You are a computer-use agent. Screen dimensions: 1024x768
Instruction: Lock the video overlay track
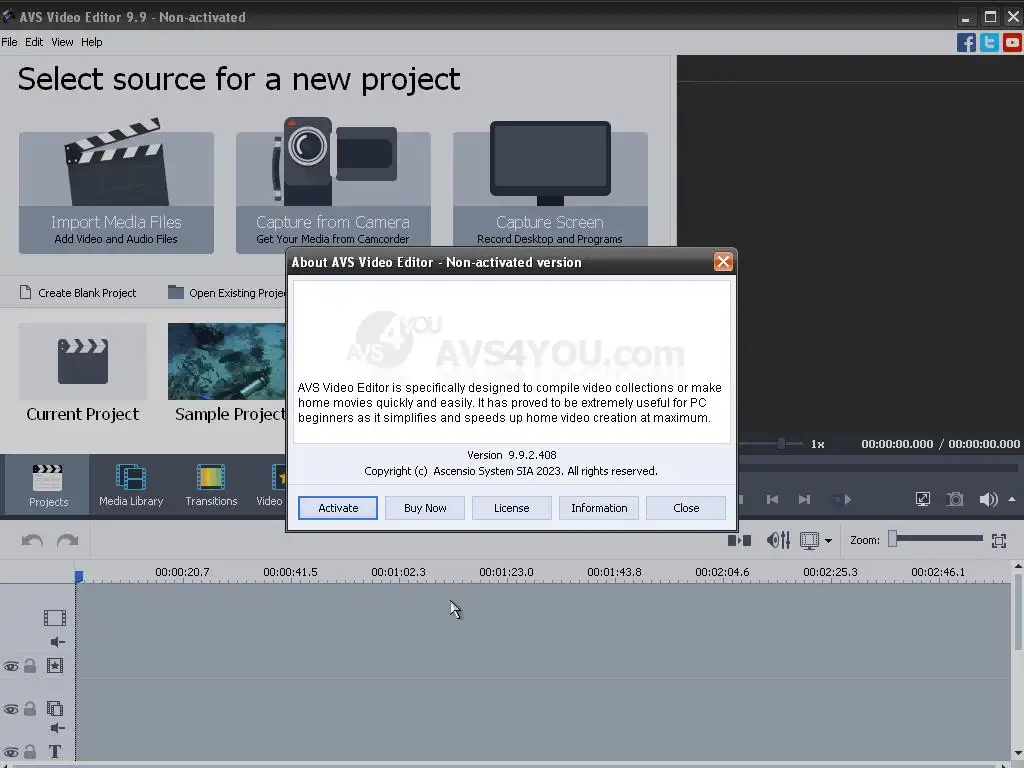(30, 709)
